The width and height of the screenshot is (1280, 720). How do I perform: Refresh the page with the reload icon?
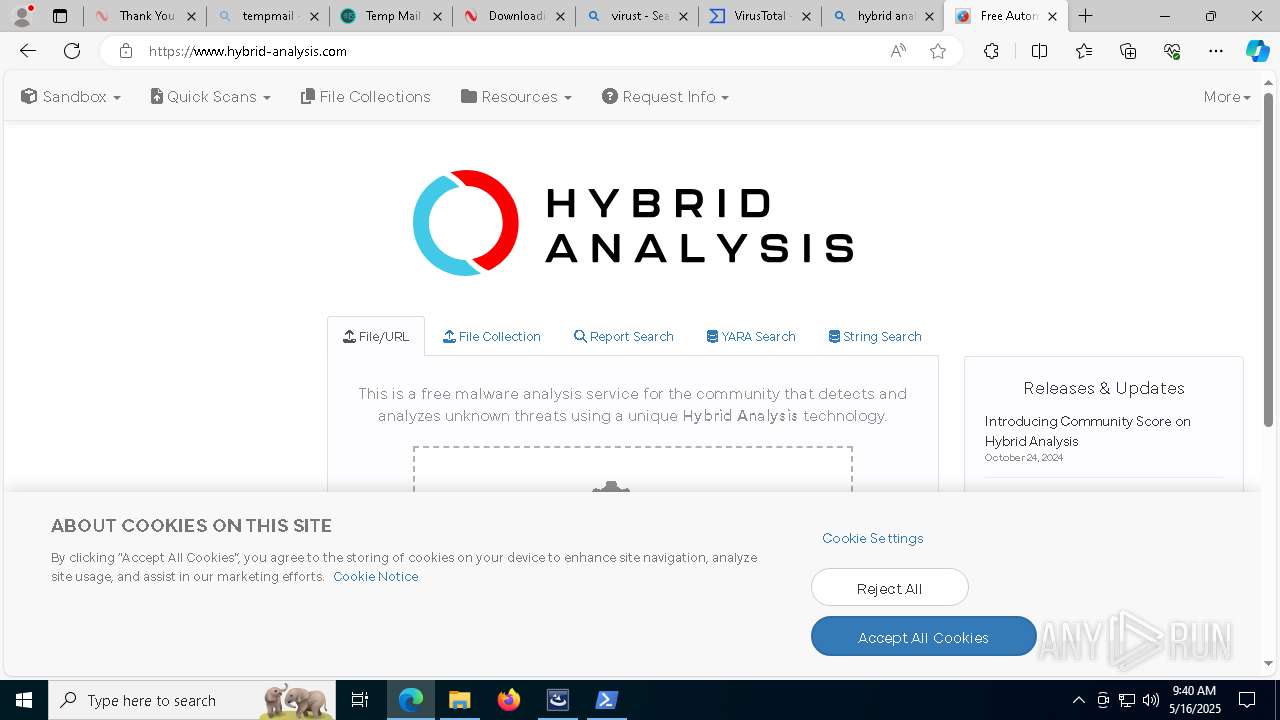click(72, 51)
